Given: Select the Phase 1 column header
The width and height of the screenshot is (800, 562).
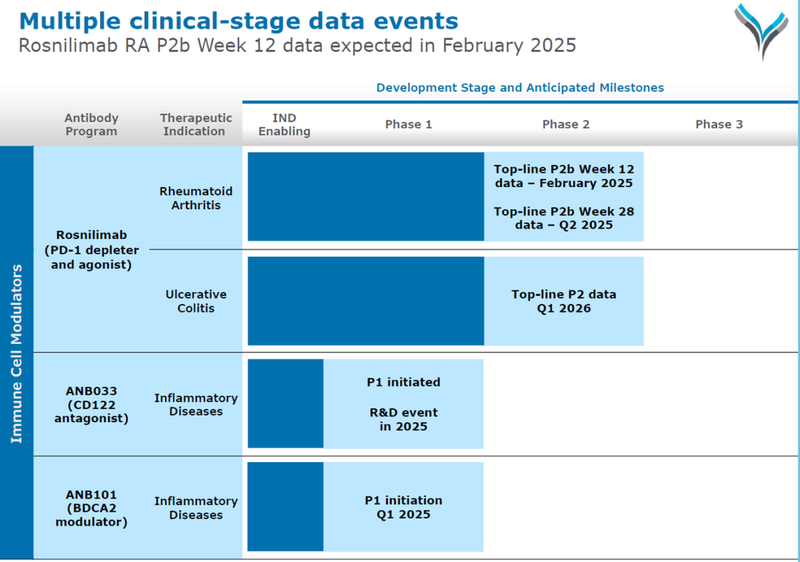Looking at the screenshot, I should coord(408,124).
